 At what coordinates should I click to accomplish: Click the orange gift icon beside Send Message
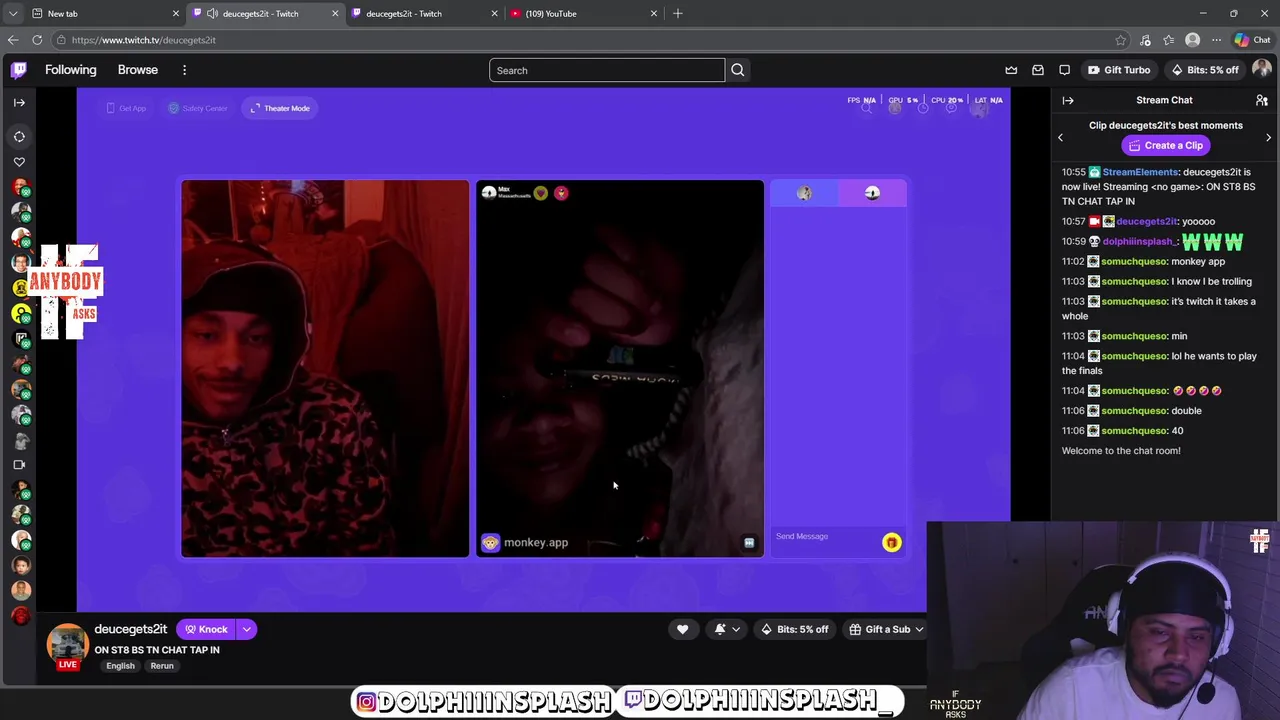tap(891, 542)
